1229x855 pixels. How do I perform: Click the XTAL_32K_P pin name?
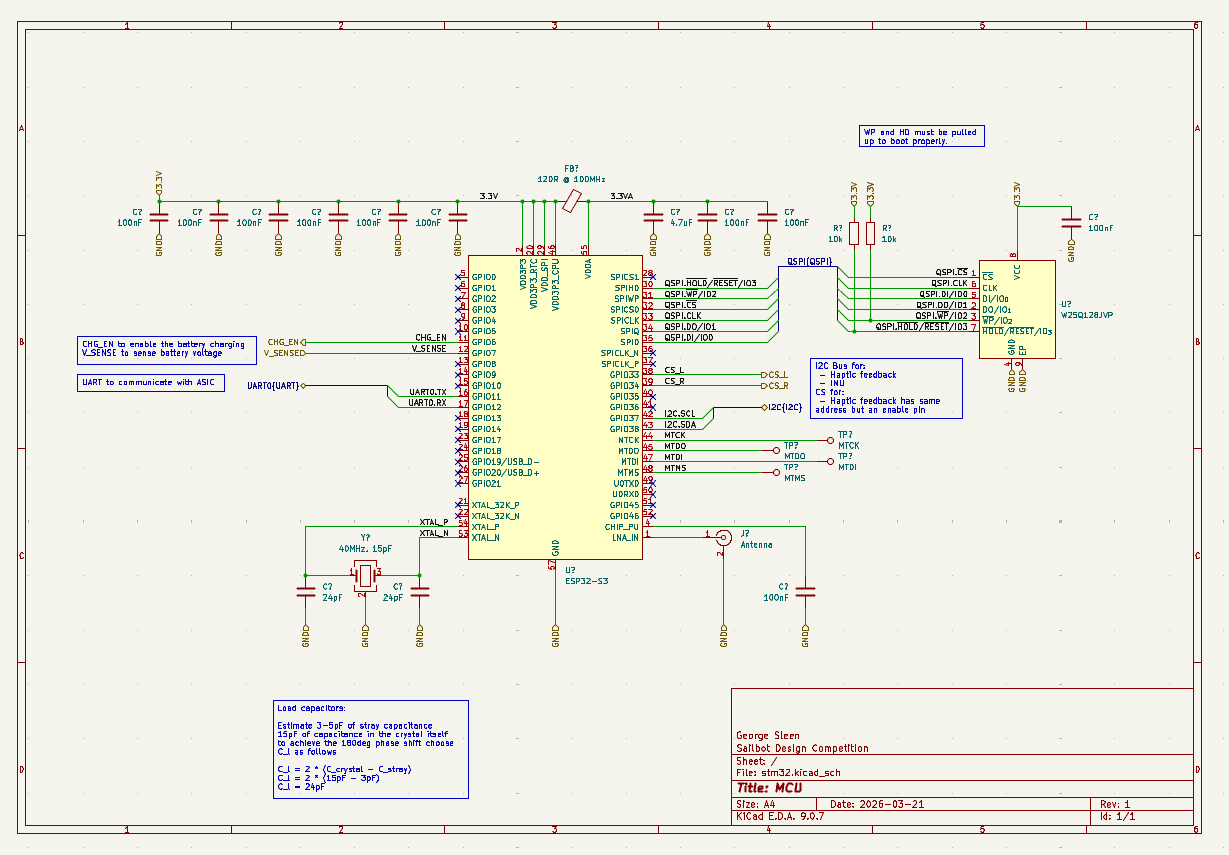click(x=496, y=505)
